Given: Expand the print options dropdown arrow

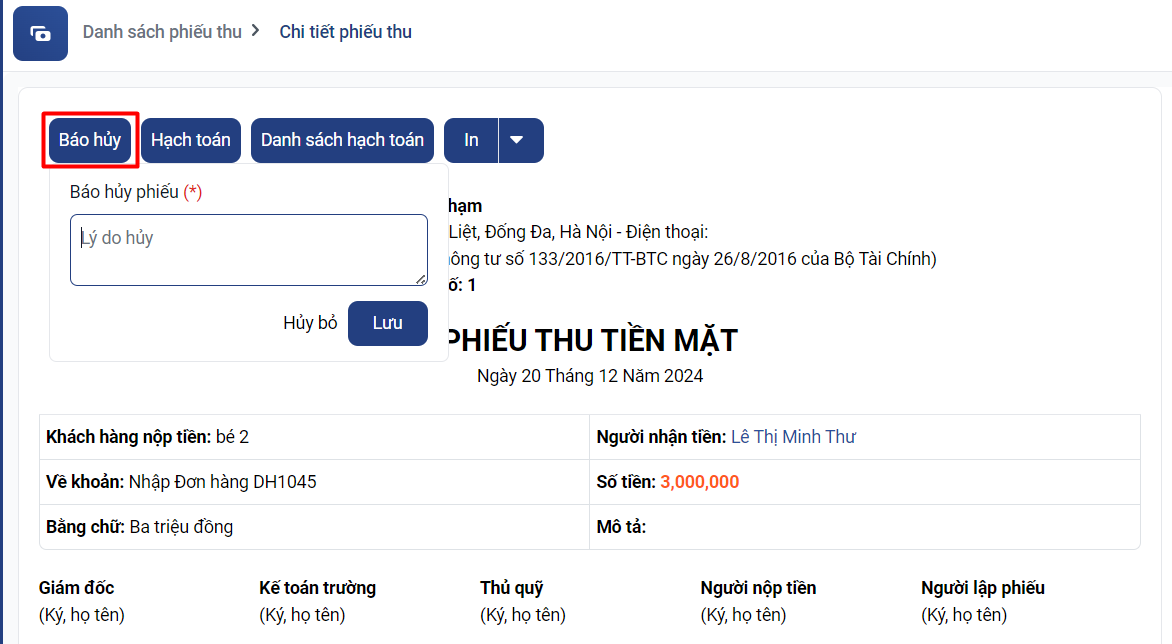Looking at the screenshot, I should 517,140.
